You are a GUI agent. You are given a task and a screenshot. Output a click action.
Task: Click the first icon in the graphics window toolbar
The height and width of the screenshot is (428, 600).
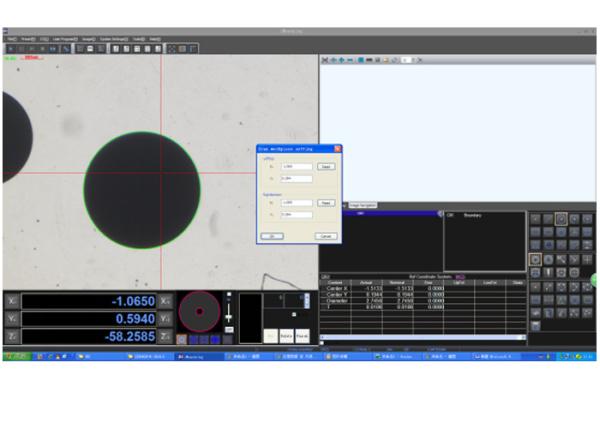click(x=325, y=60)
